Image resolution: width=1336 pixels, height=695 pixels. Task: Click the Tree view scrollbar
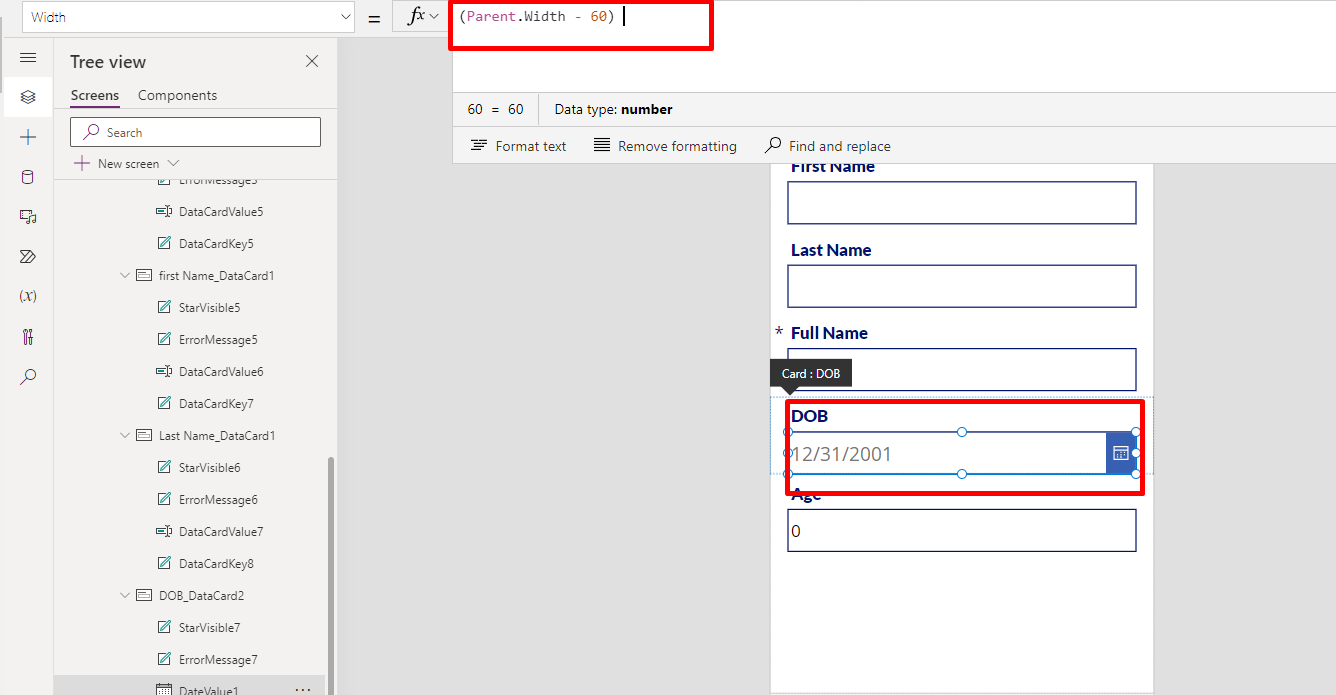331,575
